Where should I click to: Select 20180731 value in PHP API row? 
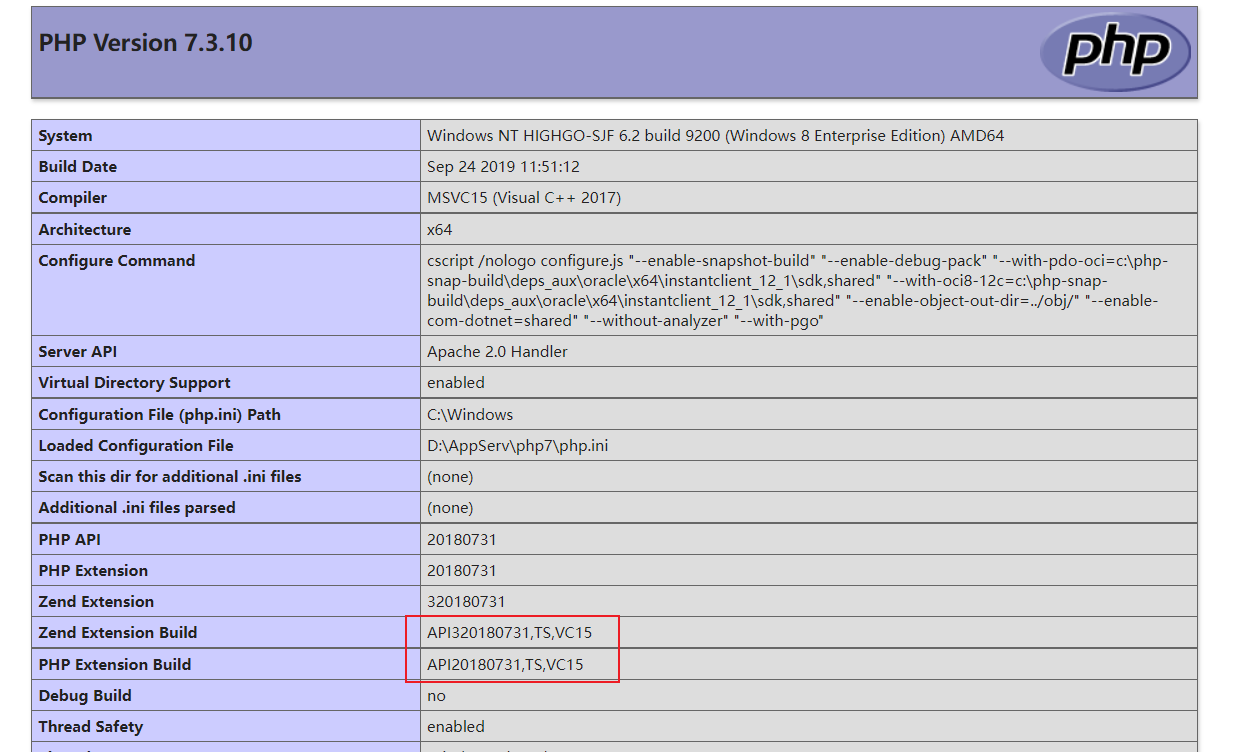pos(462,539)
